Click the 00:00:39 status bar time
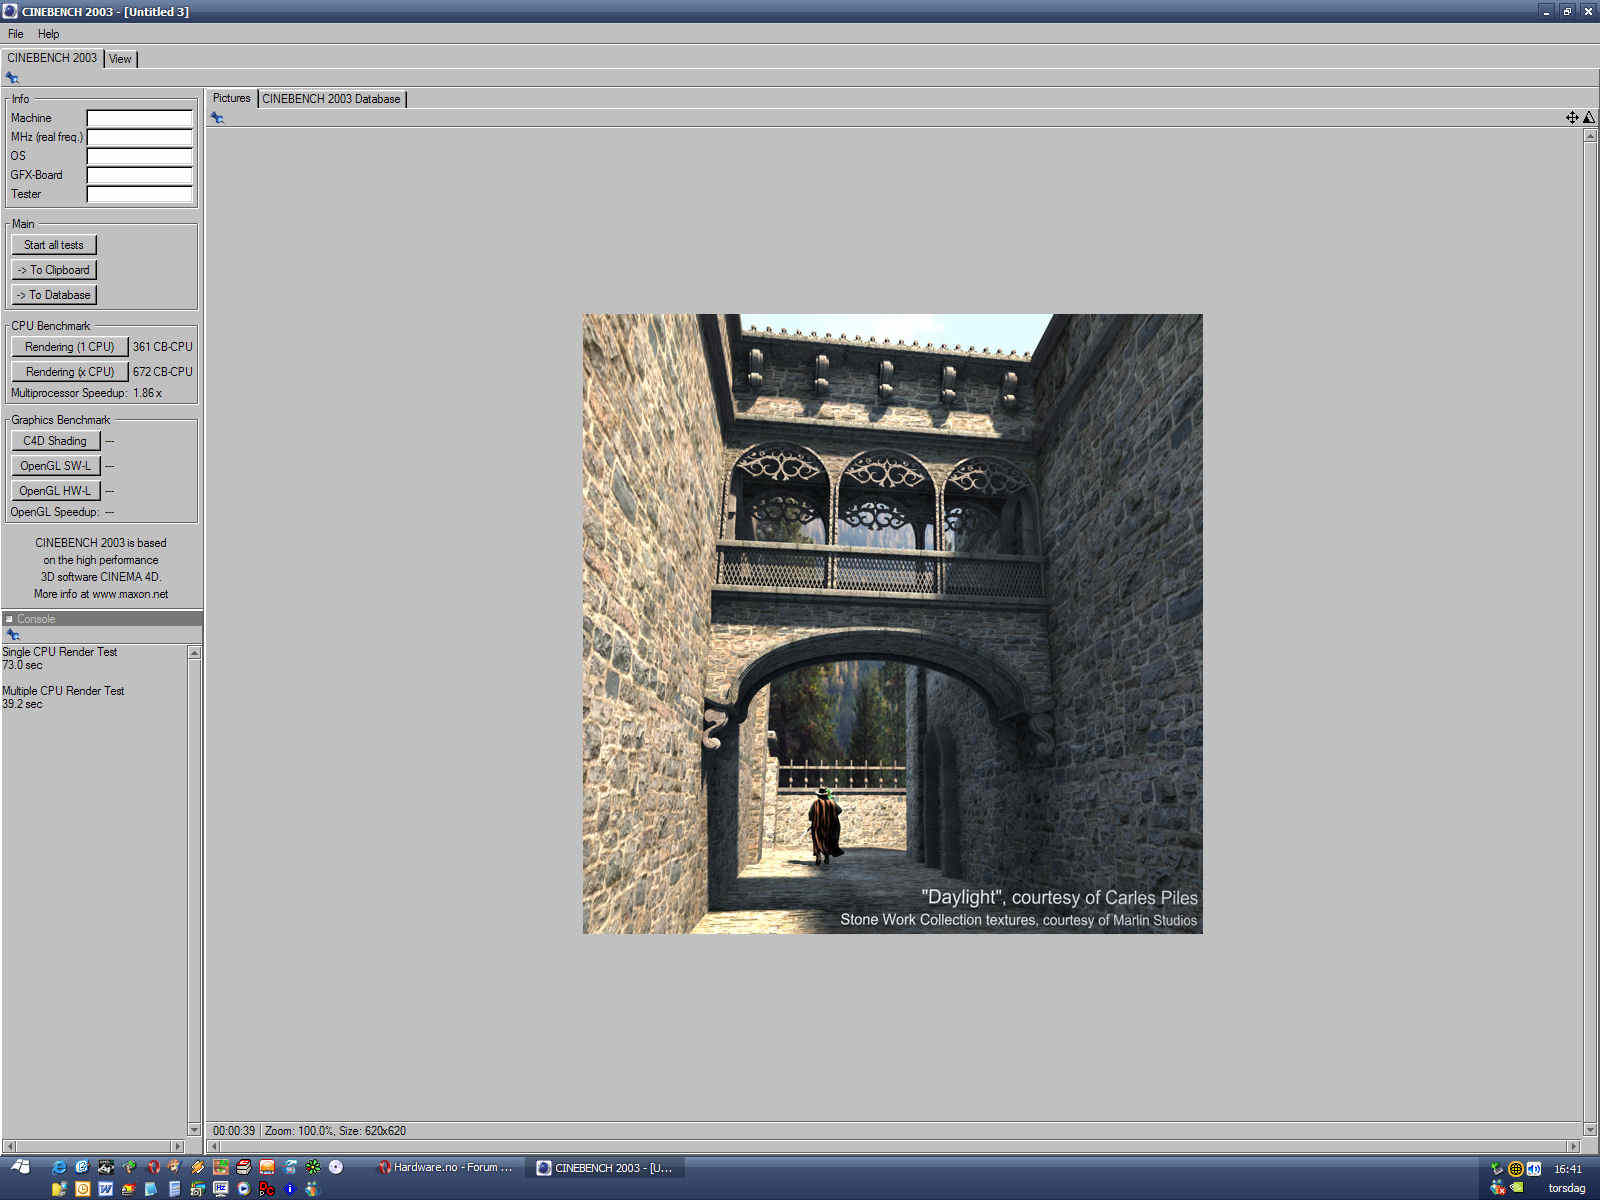 [234, 1131]
